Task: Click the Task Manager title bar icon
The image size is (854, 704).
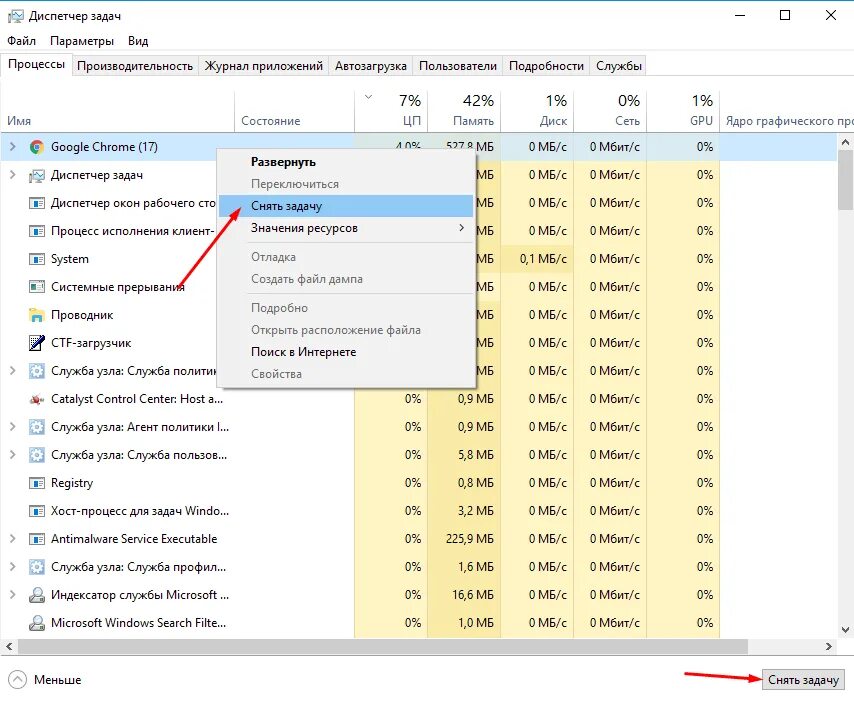Action: coord(16,16)
